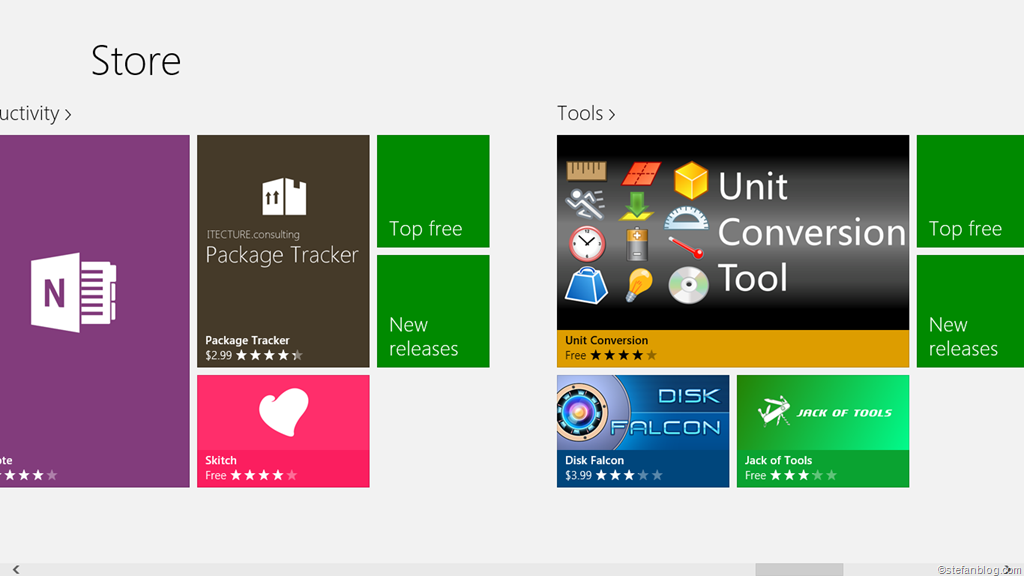Open the Package Tracker box icon tile

(x=284, y=196)
